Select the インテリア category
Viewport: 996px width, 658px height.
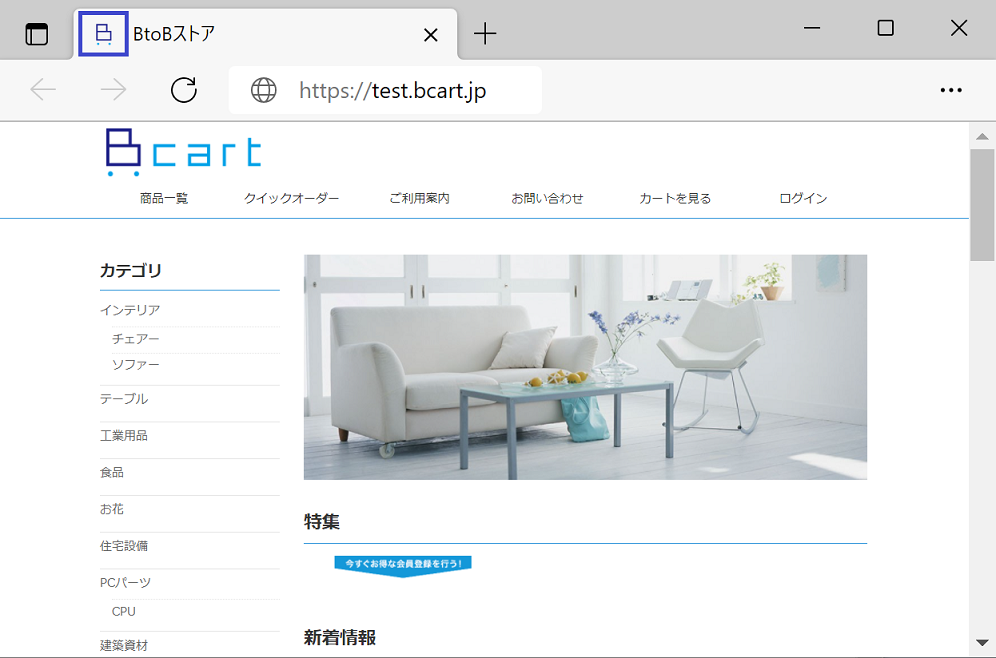coord(130,310)
